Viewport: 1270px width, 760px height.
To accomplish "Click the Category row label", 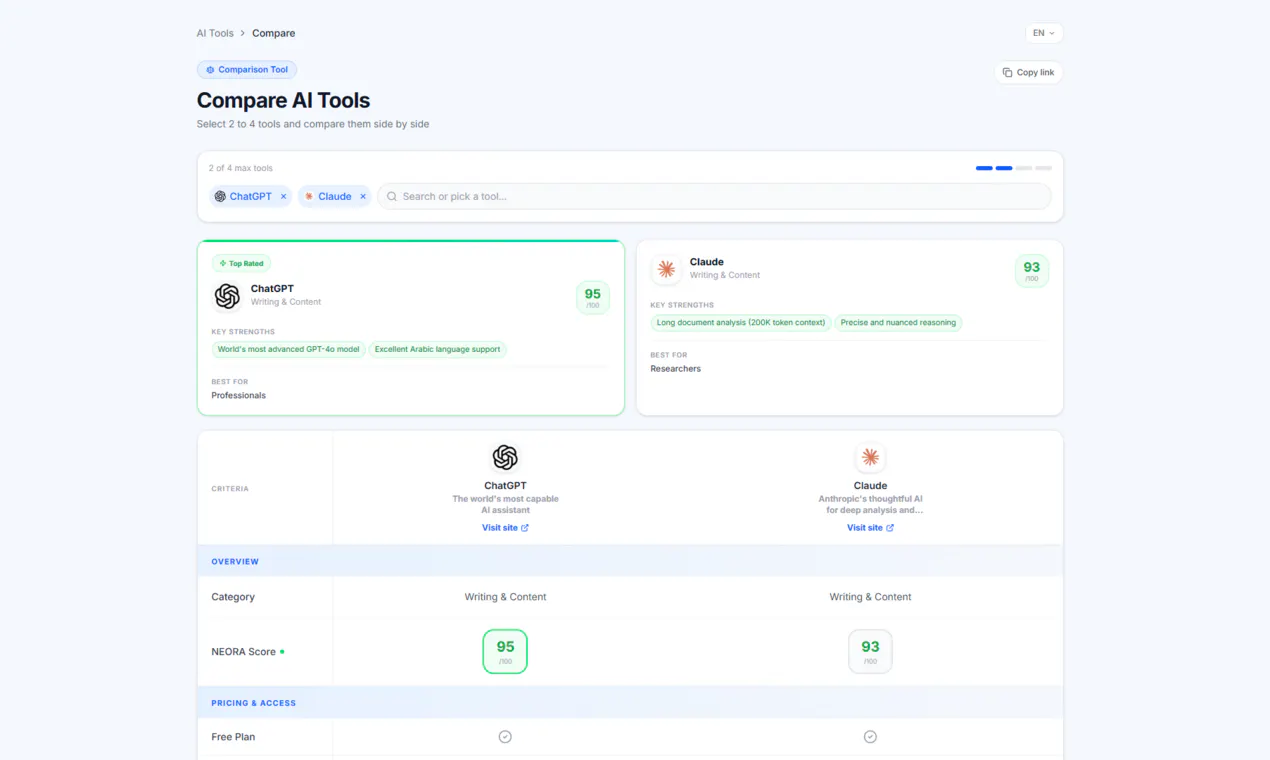I will [x=233, y=596].
